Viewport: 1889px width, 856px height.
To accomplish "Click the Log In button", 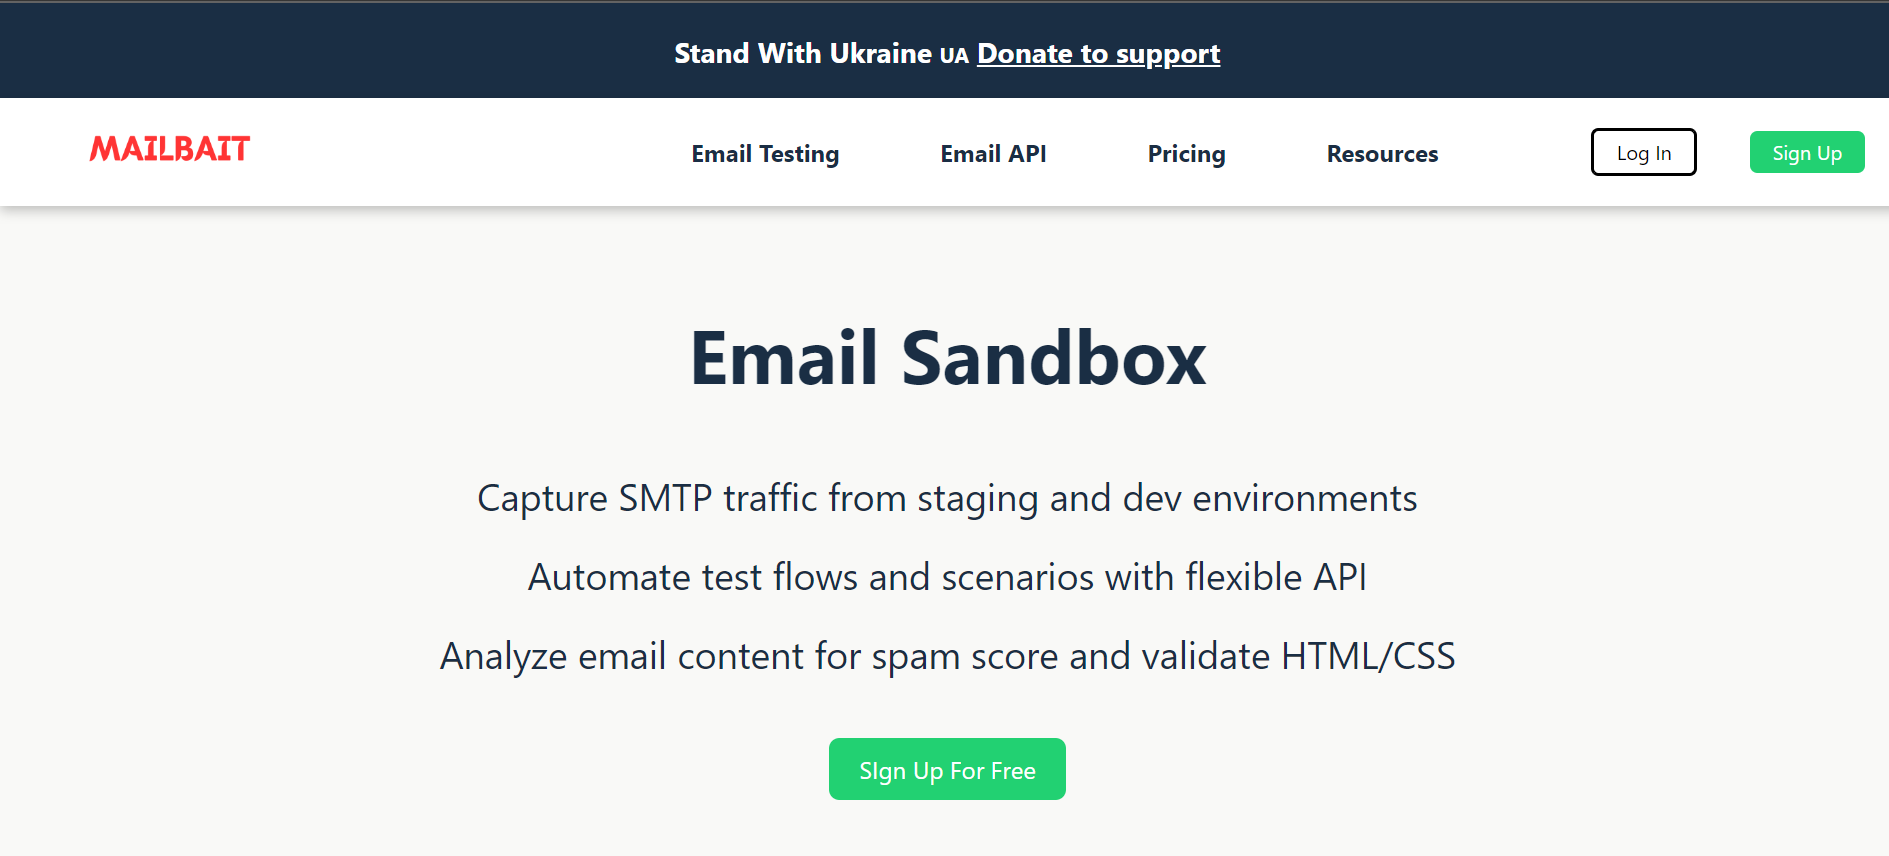I will click(x=1644, y=152).
